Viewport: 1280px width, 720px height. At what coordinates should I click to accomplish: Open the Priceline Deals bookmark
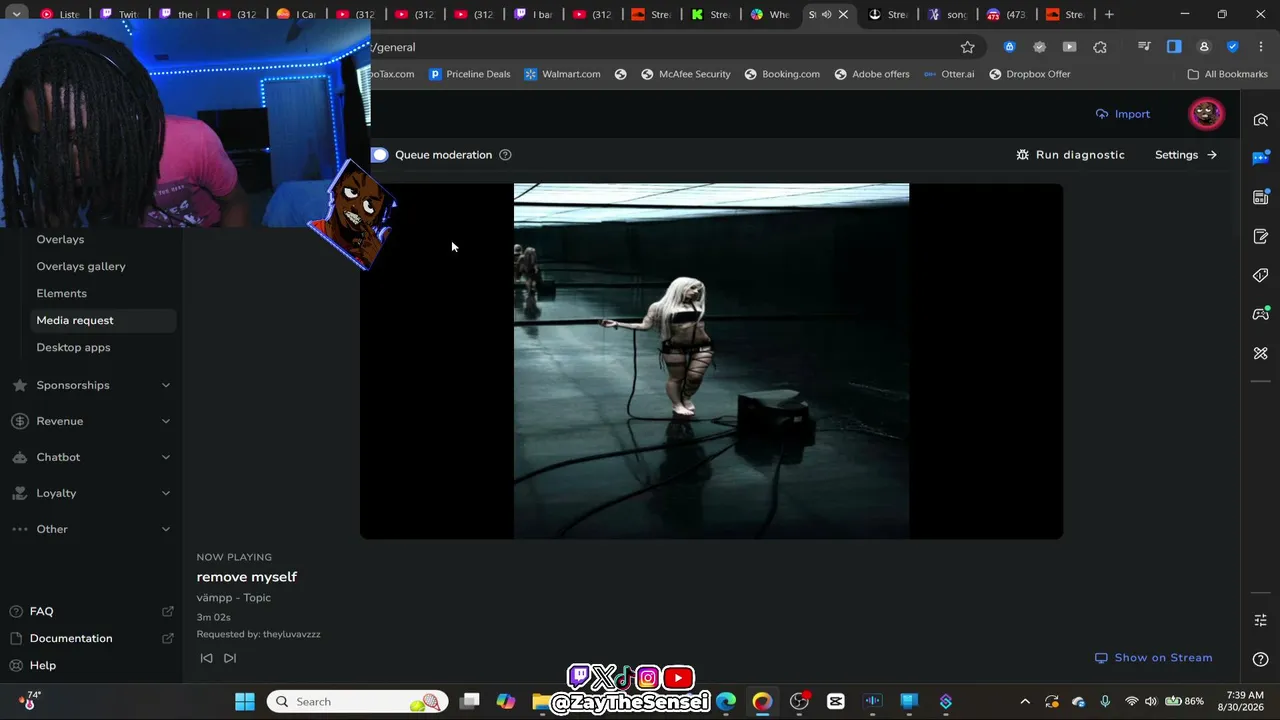pyautogui.click(x=469, y=74)
